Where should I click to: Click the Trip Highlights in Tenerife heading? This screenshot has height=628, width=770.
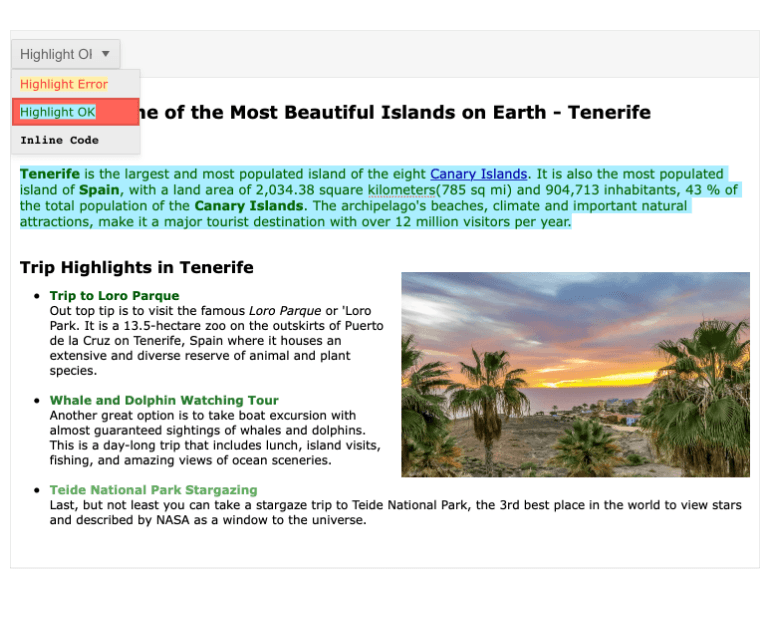(136, 267)
